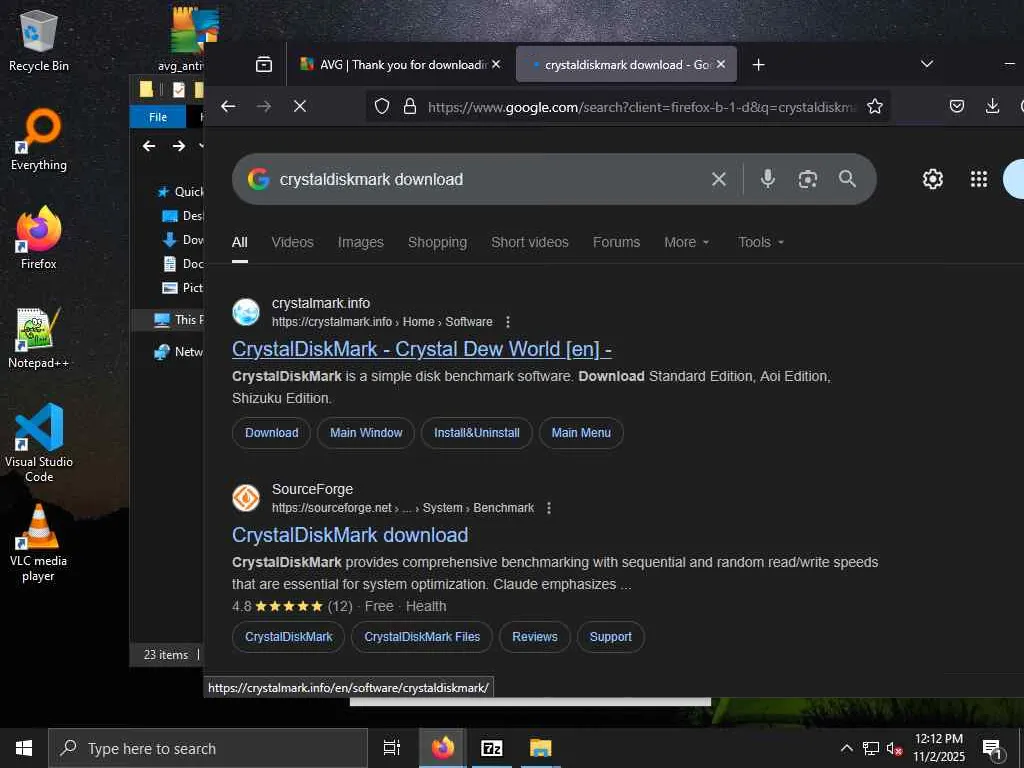Open a new Firefox tab
Screen dimensions: 1024x768
(x=758, y=65)
